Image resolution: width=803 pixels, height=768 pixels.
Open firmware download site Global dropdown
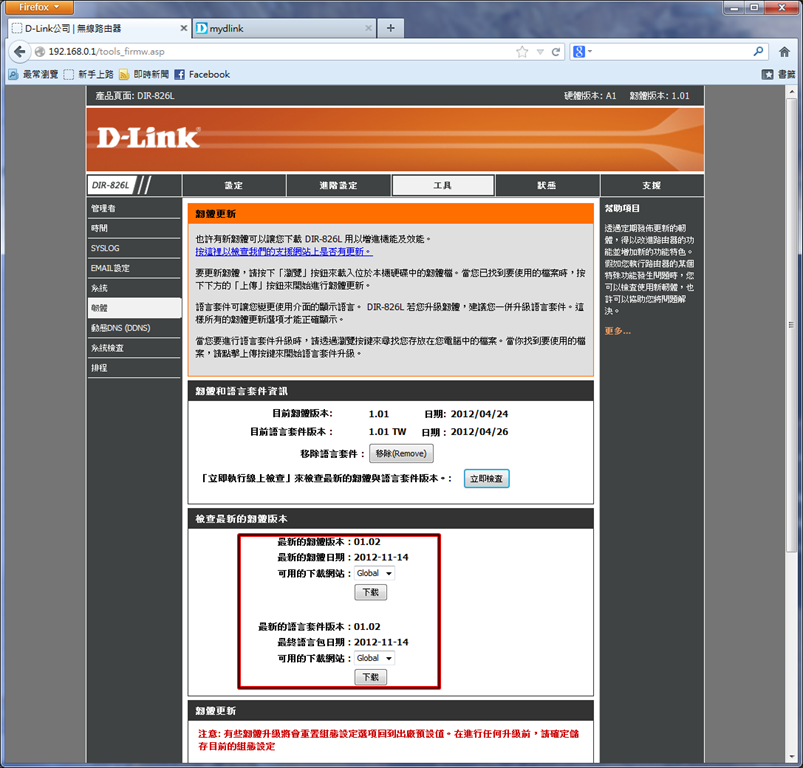click(x=374, y=573)
